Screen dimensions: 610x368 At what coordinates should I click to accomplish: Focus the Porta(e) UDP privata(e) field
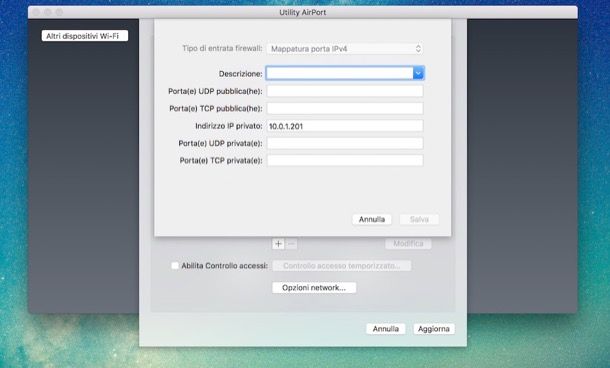345,143
